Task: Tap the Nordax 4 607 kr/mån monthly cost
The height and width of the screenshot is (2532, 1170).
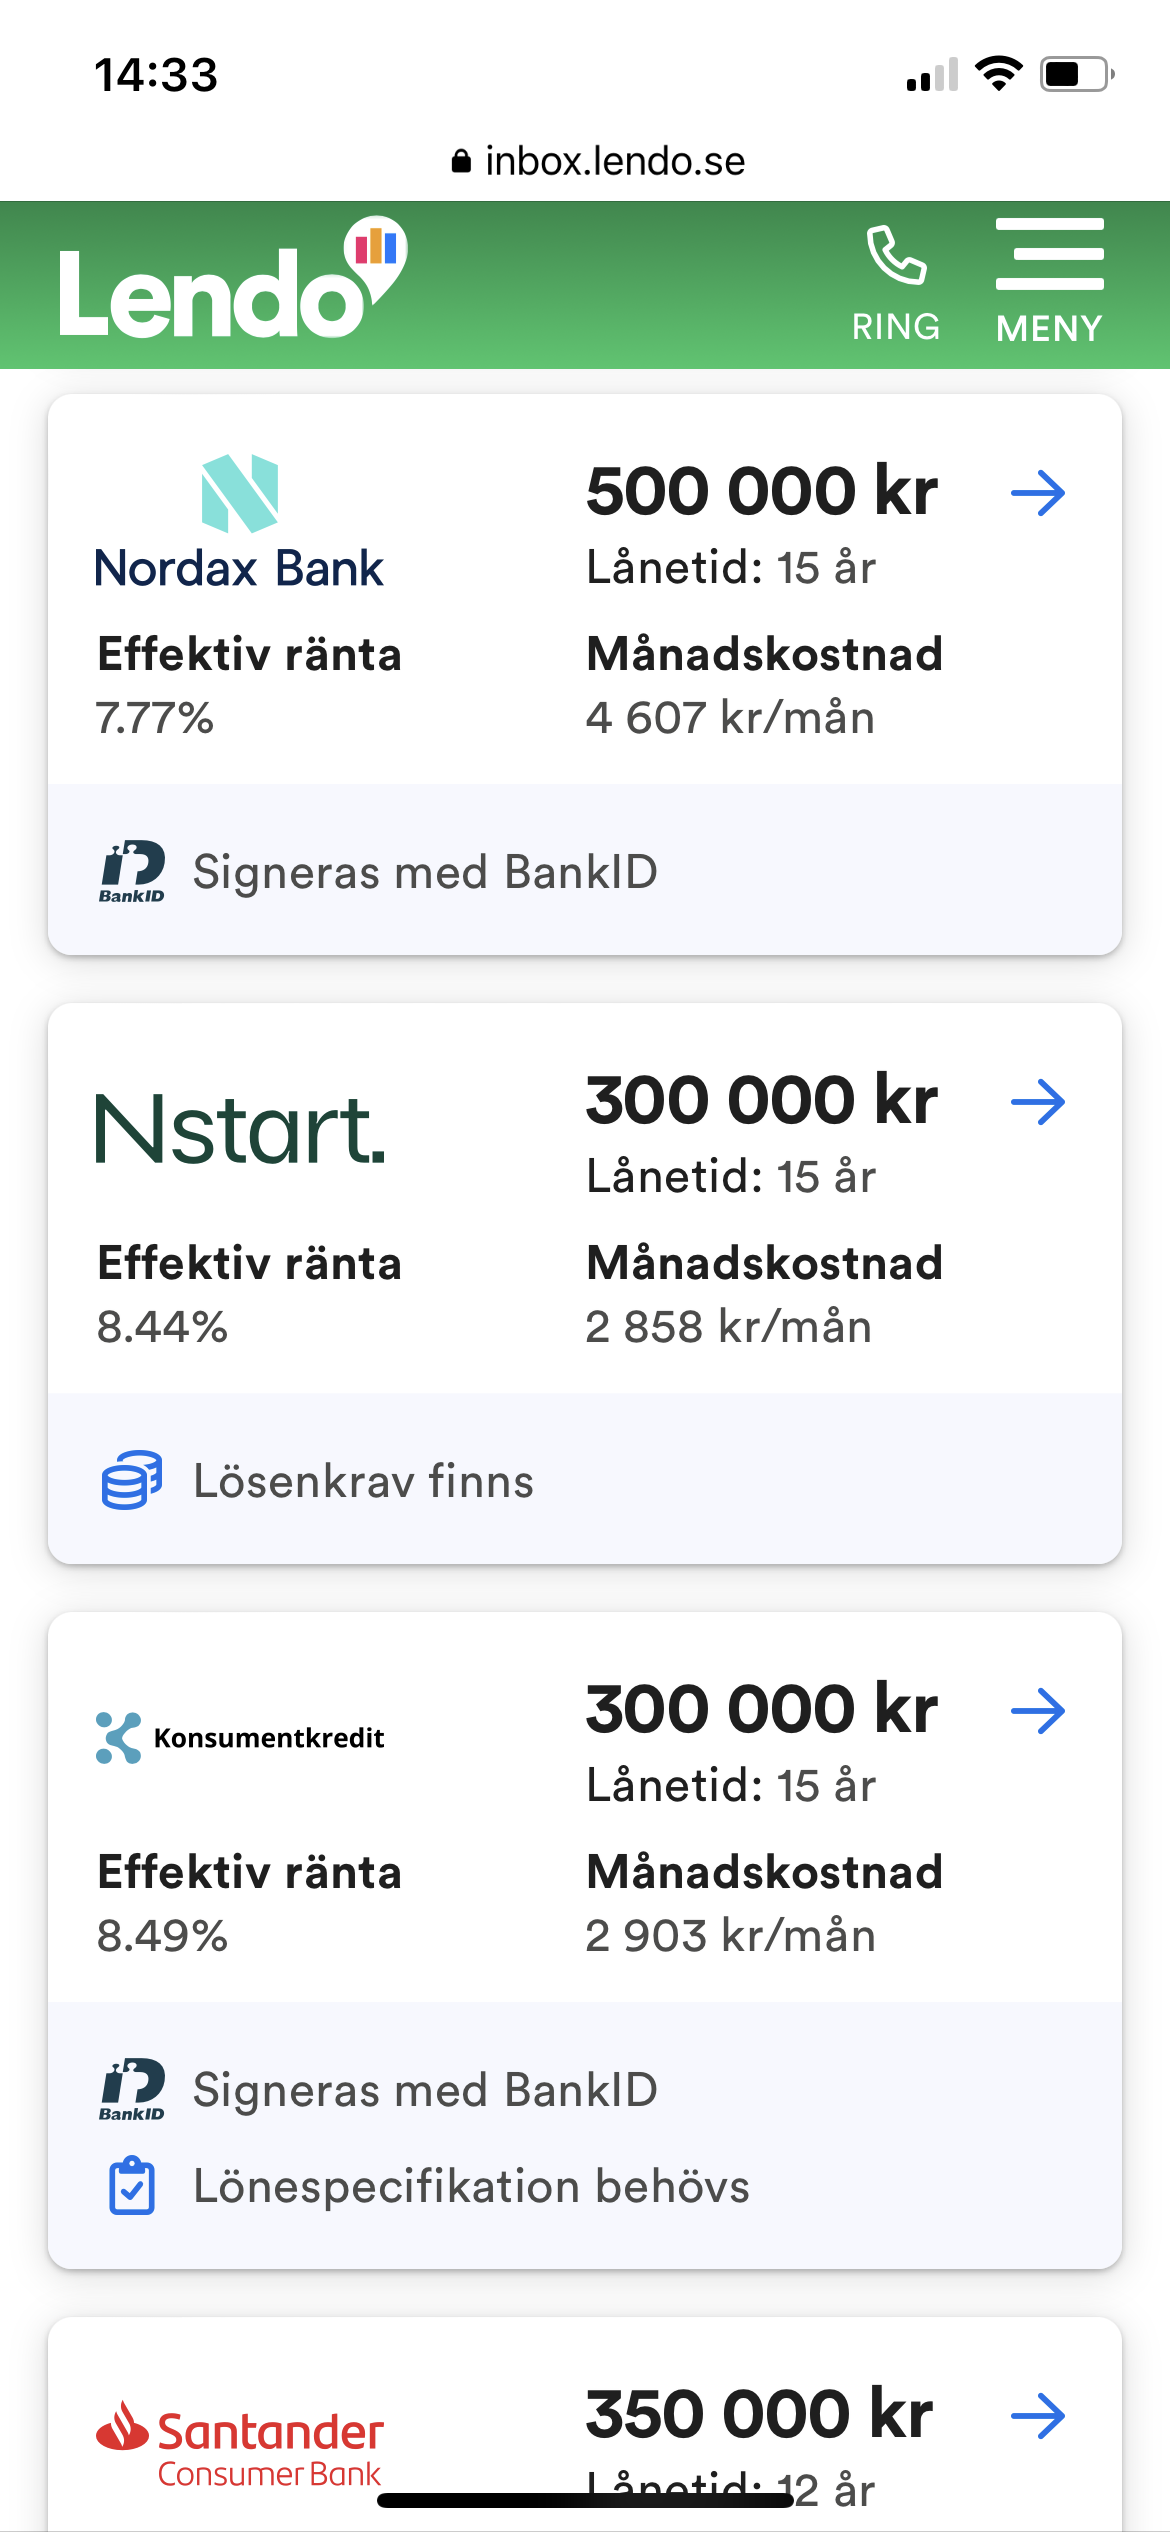Action: (730, 718)
